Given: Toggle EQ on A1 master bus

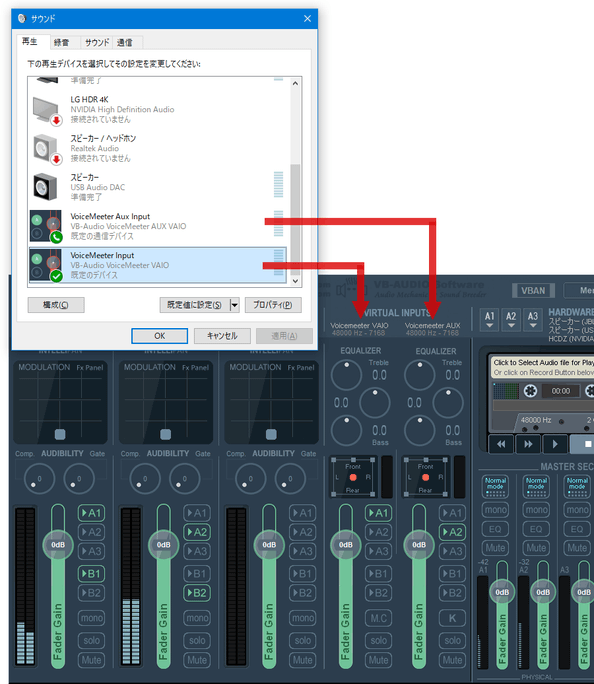Looking at the screenshot, I should [x=495, y=529].
